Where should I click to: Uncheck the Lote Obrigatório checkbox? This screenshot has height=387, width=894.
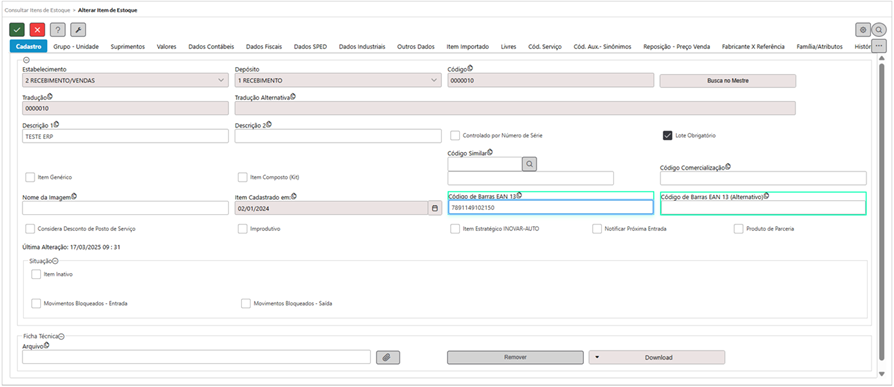(667, 136)
